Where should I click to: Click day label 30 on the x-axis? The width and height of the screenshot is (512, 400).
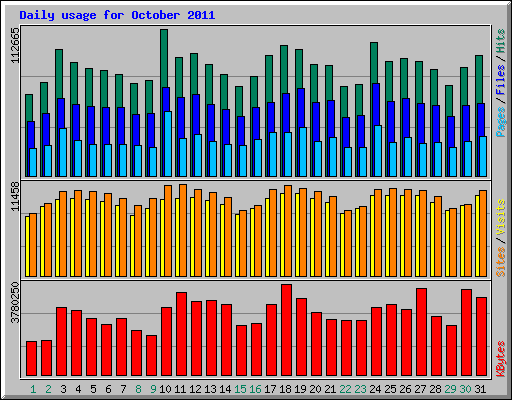click(x=465, y=389)
